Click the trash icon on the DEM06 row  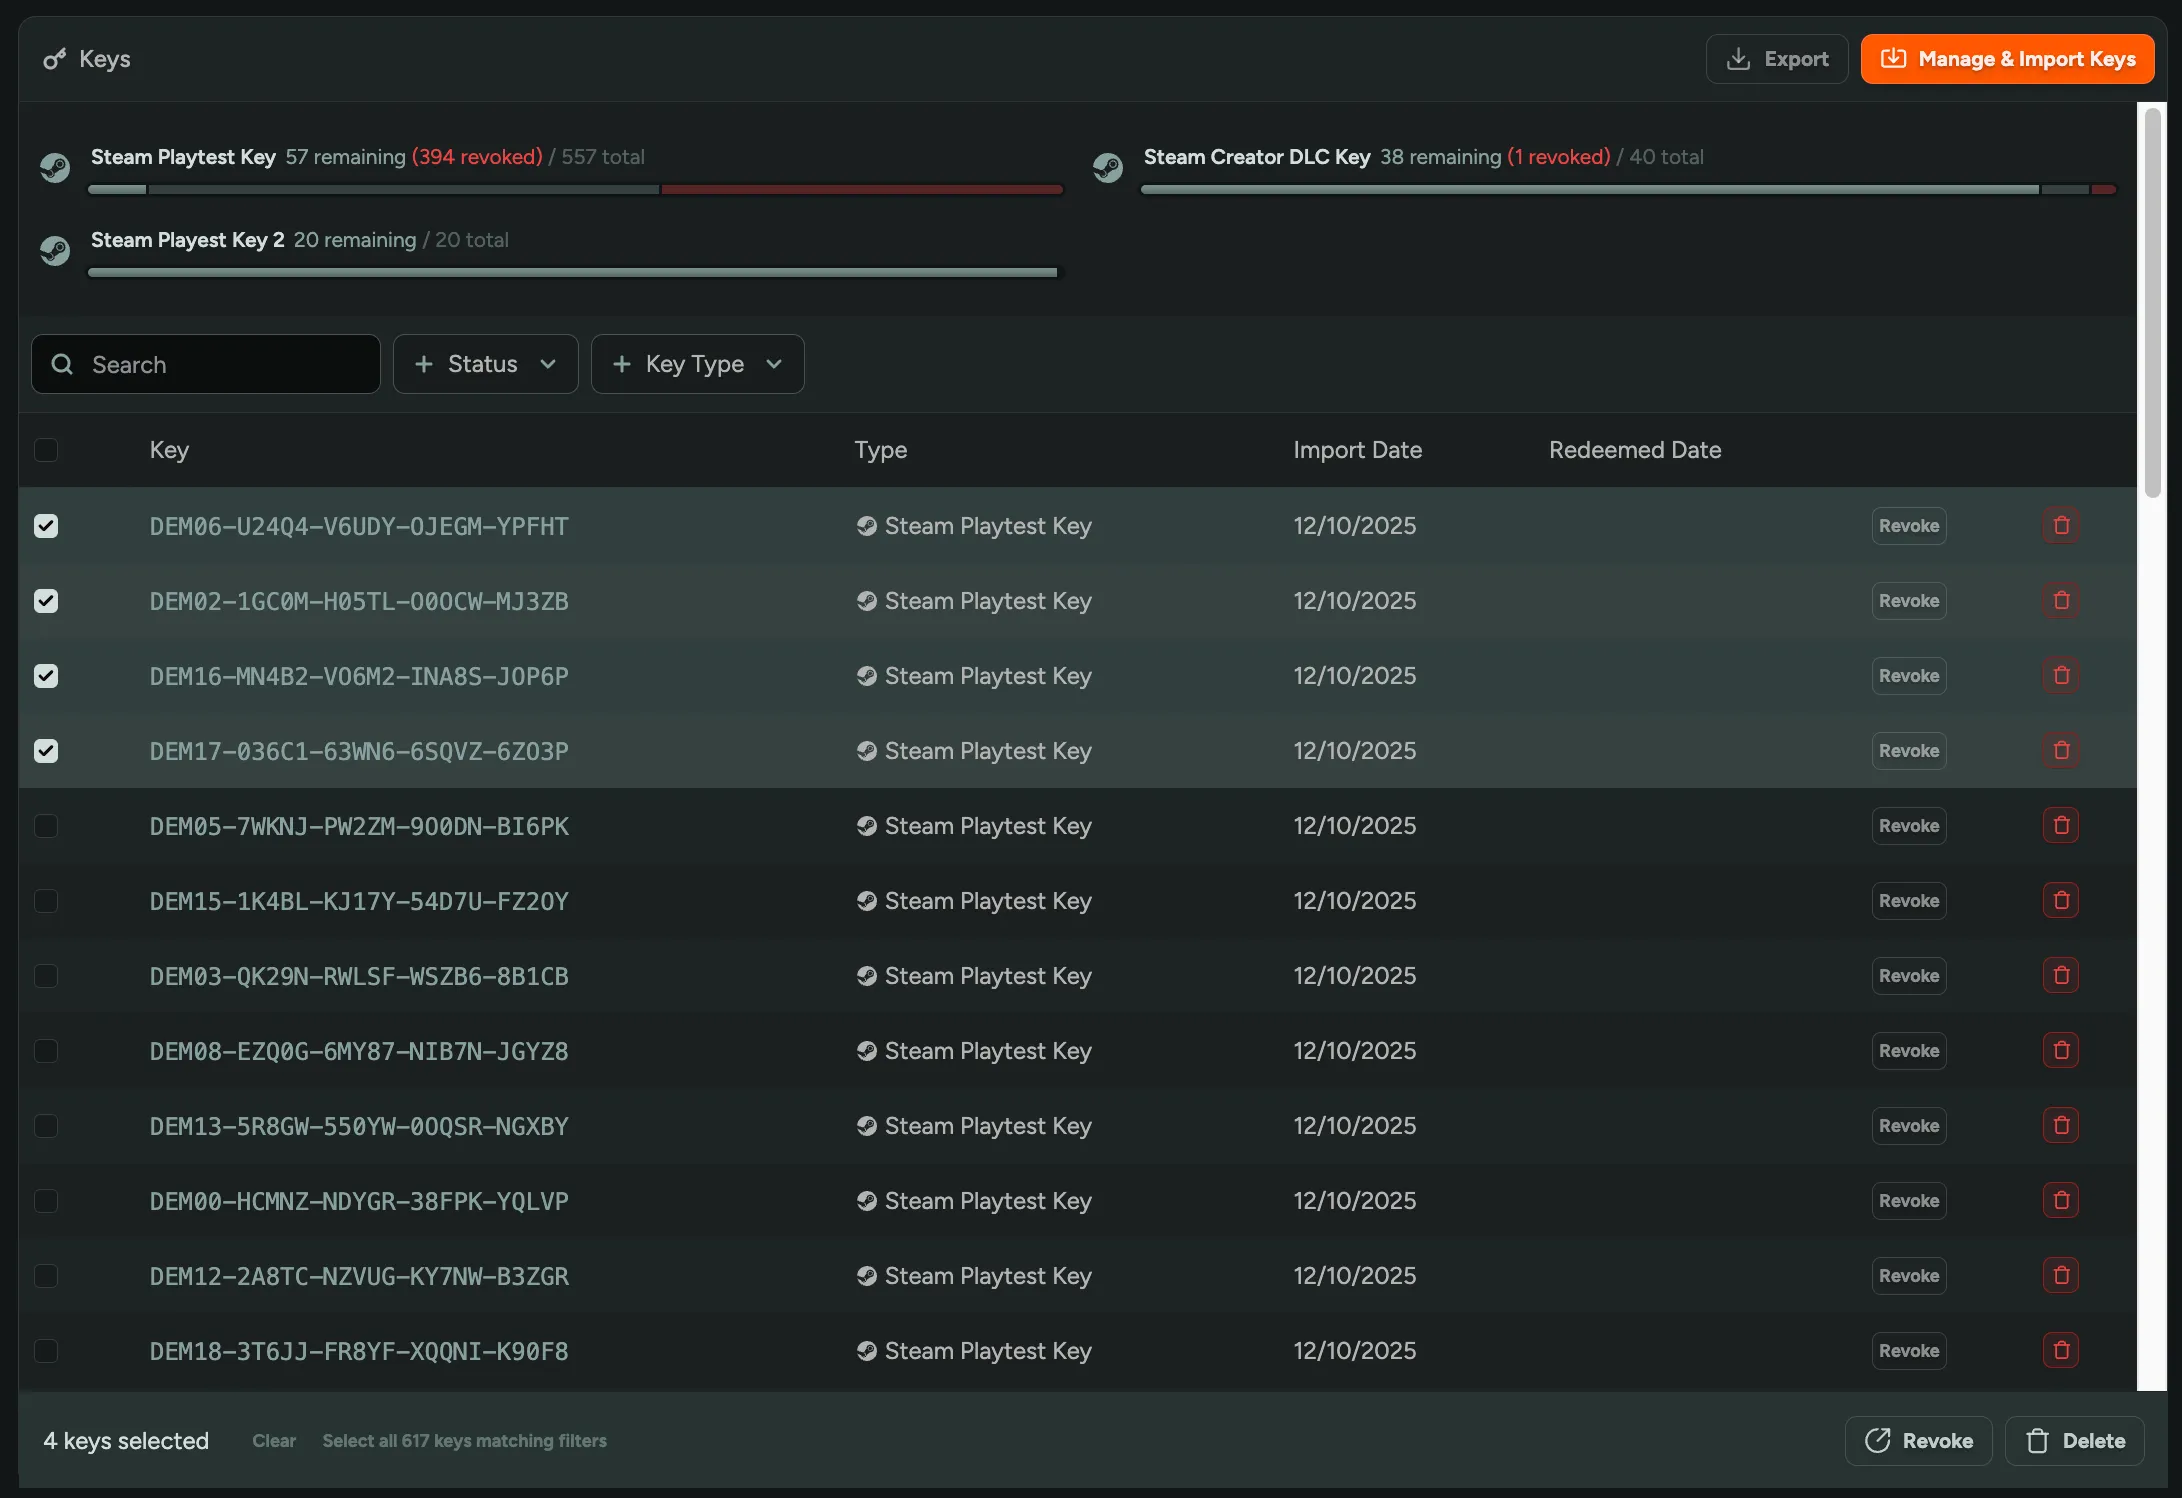(x=2060, y=525)
